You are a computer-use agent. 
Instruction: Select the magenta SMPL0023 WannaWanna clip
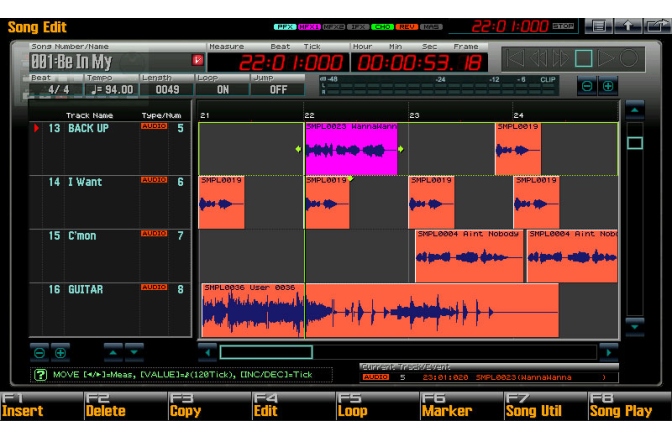[350, 150]
